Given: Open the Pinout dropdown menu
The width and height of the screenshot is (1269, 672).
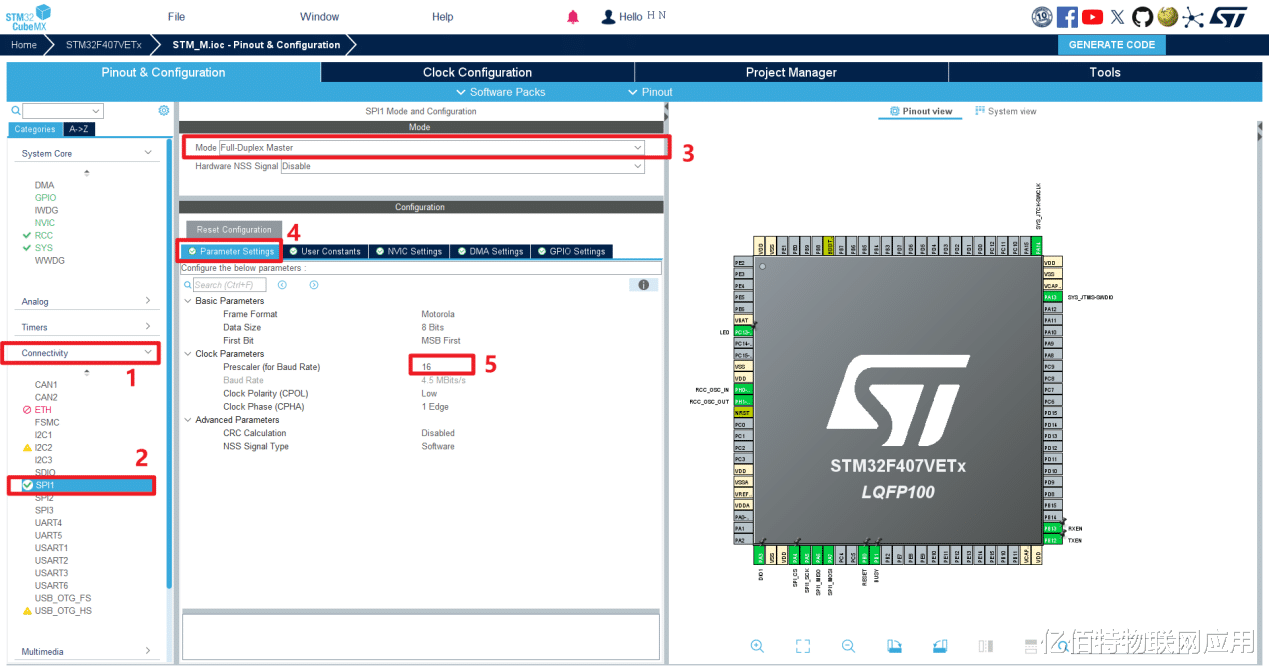Looking at the screenshot, I should [x=650, y=92].
